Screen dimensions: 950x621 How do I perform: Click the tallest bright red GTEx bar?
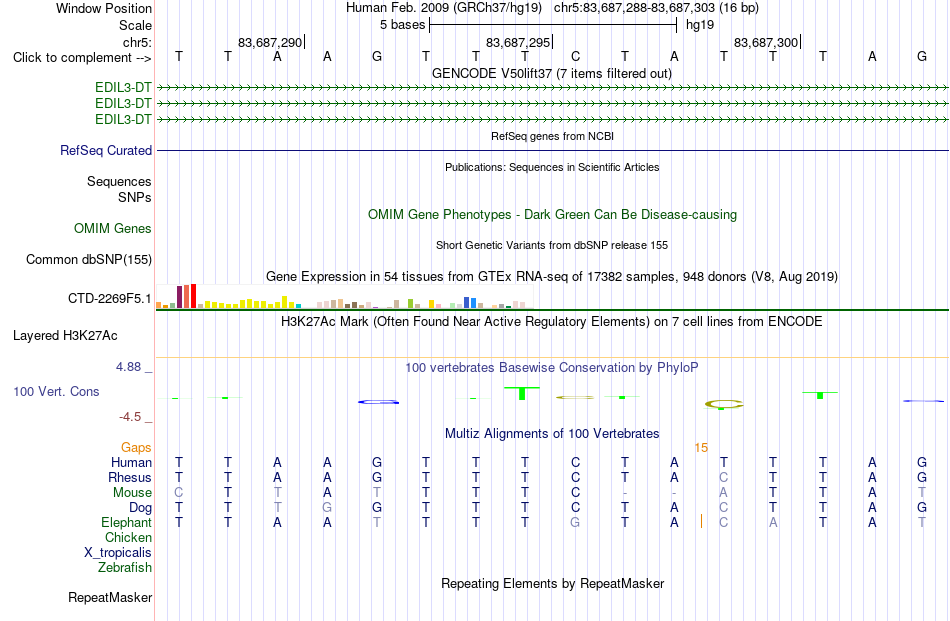[193, 296]
